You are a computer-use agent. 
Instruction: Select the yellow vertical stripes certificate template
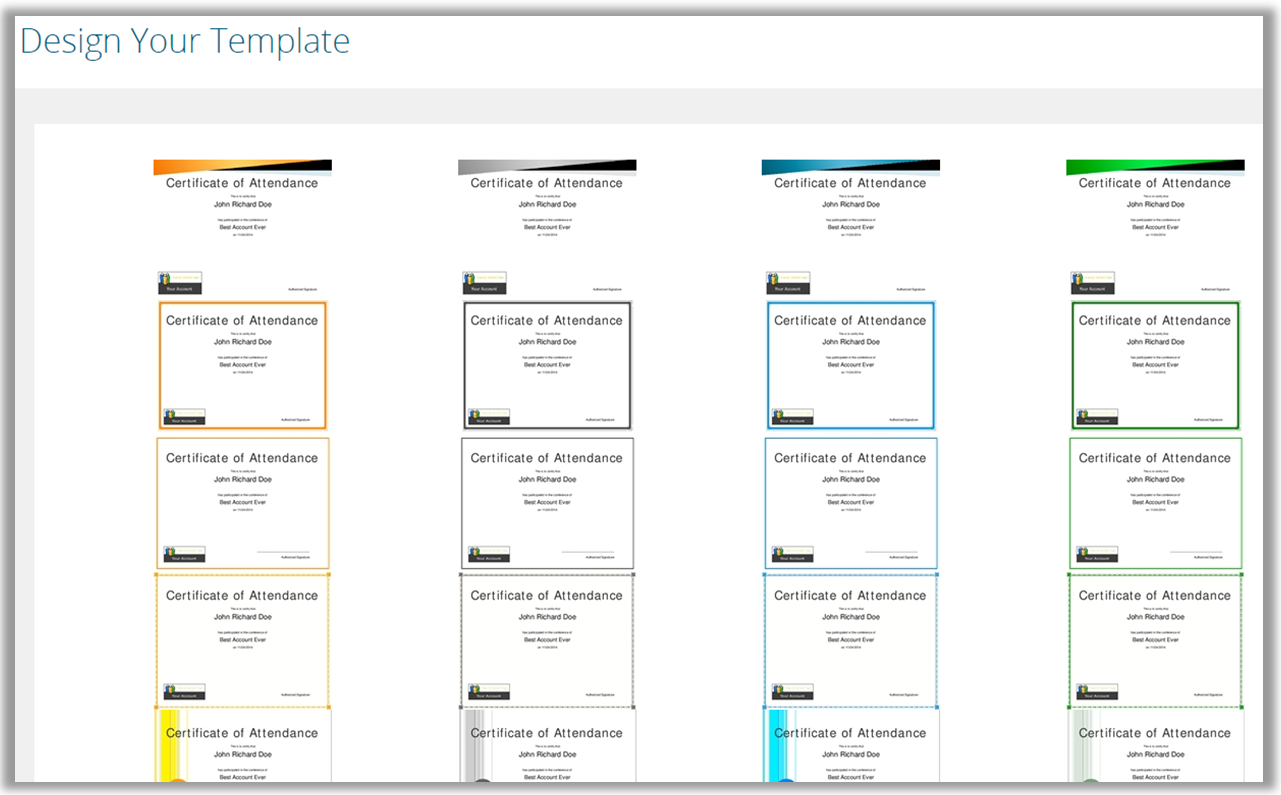pyautogui.click(x=242, y=746)
